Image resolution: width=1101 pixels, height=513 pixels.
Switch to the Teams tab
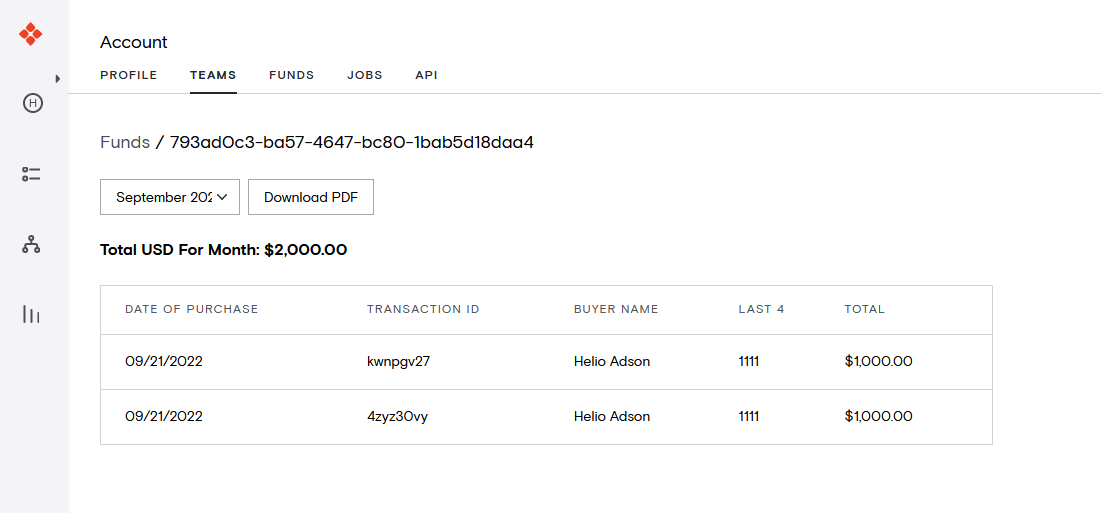(x=213, y=75)
